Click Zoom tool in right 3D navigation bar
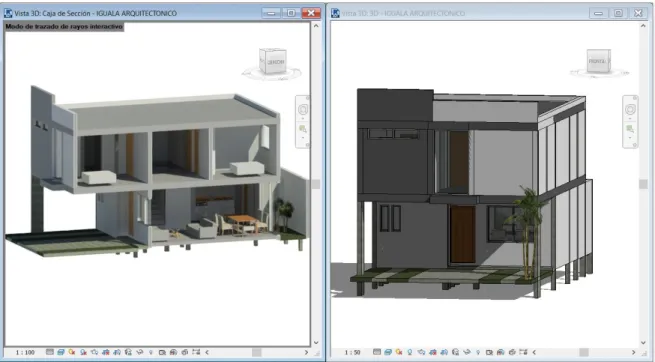This screenshot has height=362, width=655. 630,129
